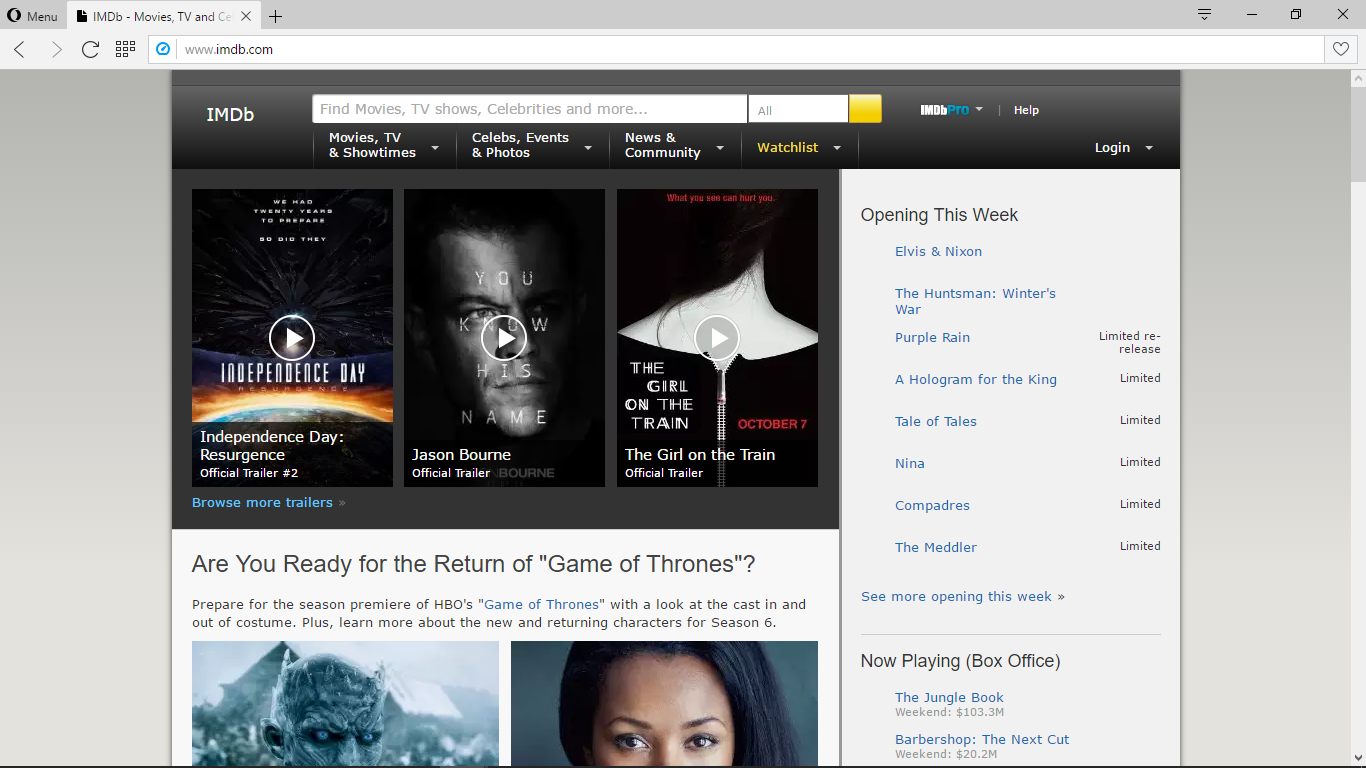The image size is (1366, 768).
Task: Open the actress portrait thumbnail
Action: click(x=664, y=704)
